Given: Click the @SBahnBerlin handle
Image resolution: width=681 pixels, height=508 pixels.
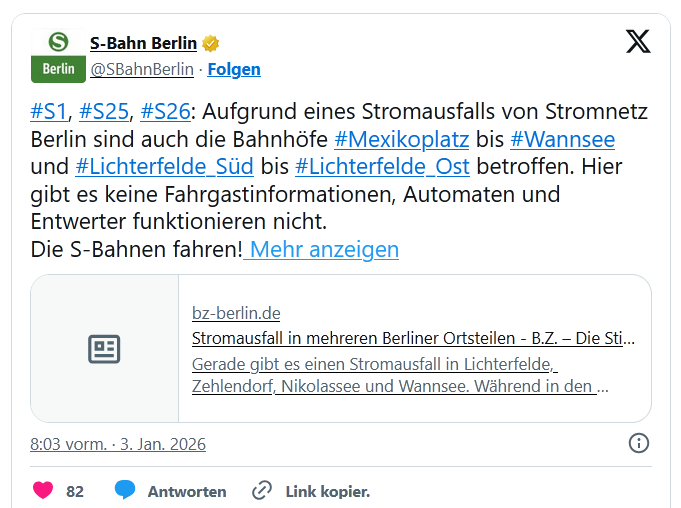Looking at the screenshot, I should coord(142,69).
